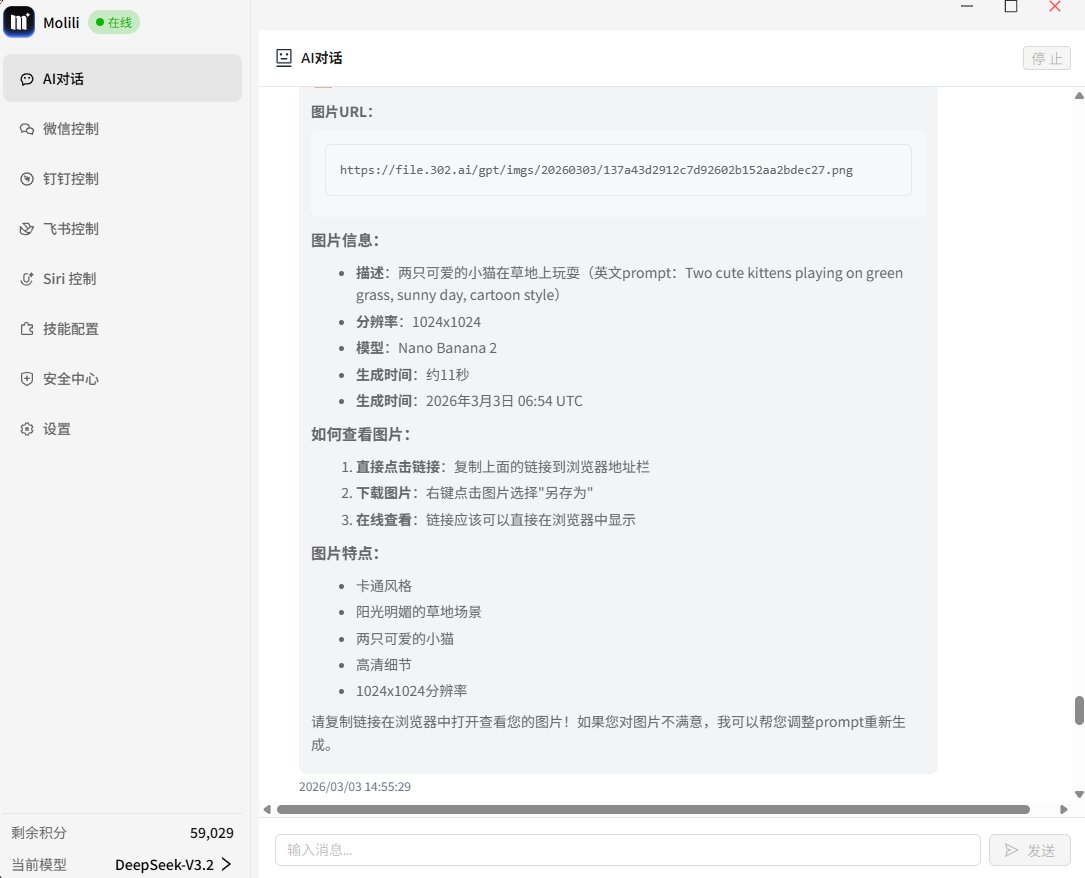Click the 停止 stop button
1085x878 pixels.
1046,58
